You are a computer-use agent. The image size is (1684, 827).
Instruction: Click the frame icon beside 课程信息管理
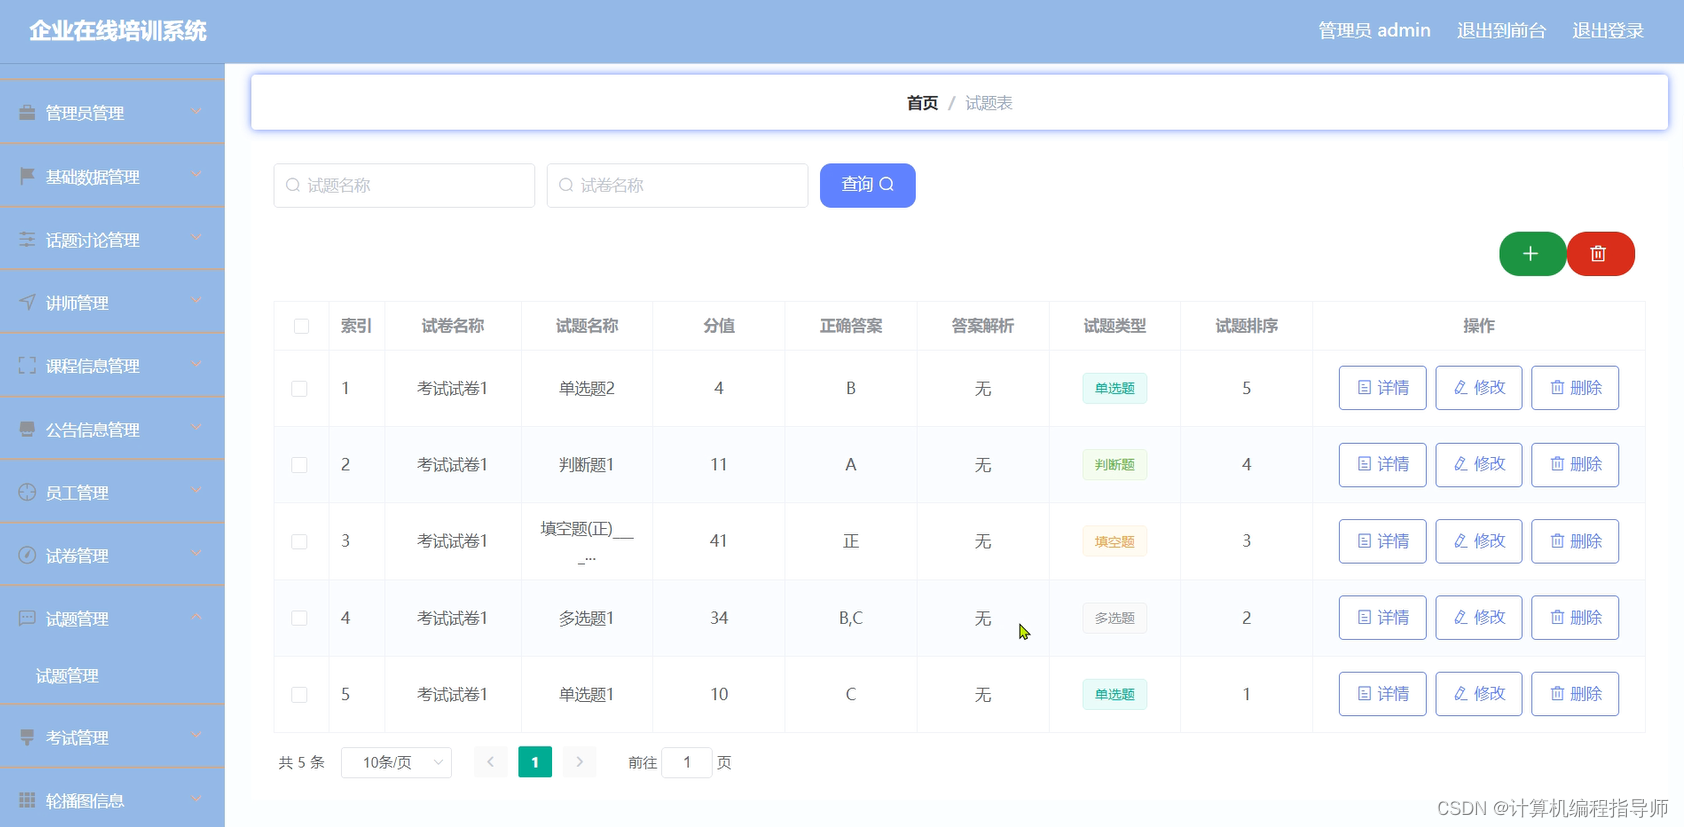click(x=27, y=366)
